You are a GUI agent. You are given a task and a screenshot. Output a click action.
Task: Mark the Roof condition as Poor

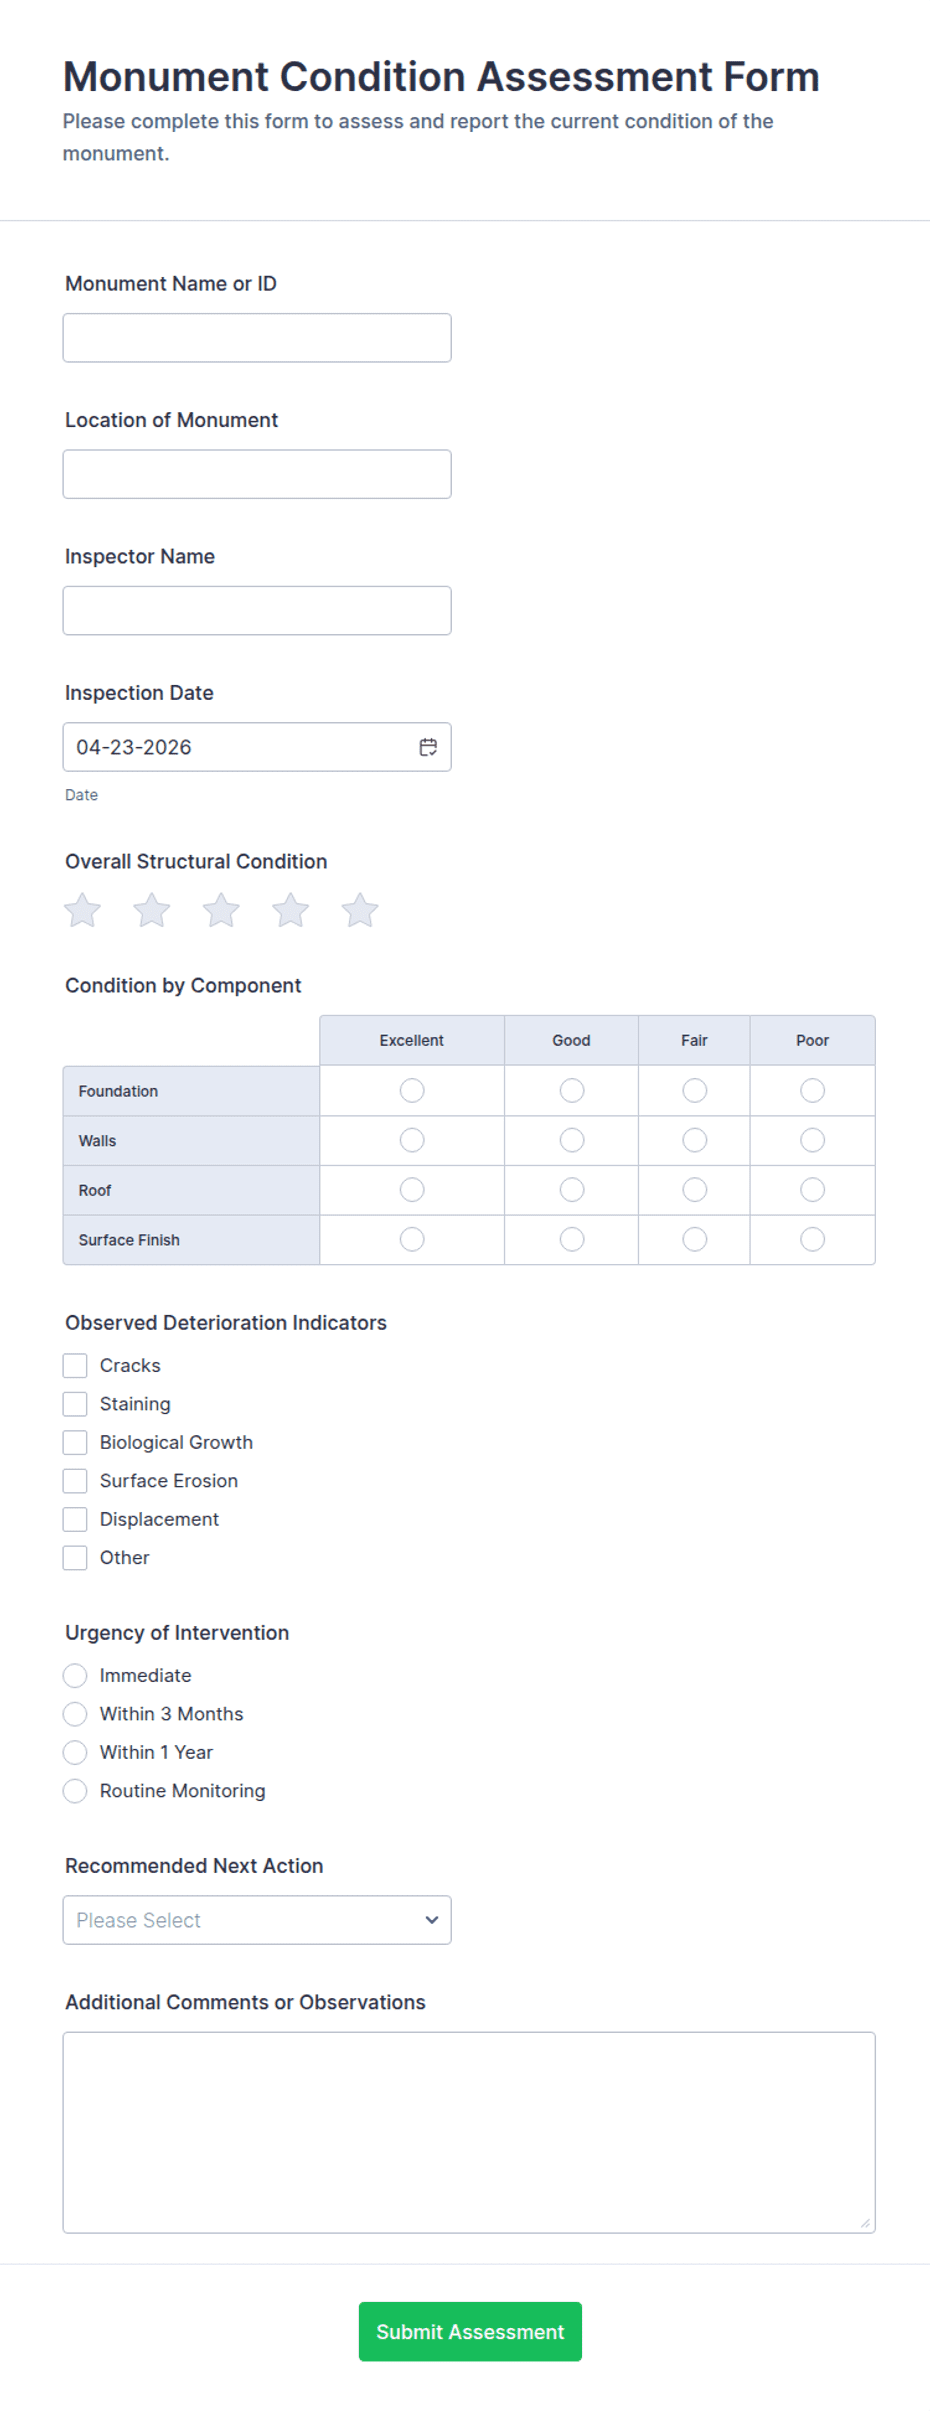point(812,1189)
